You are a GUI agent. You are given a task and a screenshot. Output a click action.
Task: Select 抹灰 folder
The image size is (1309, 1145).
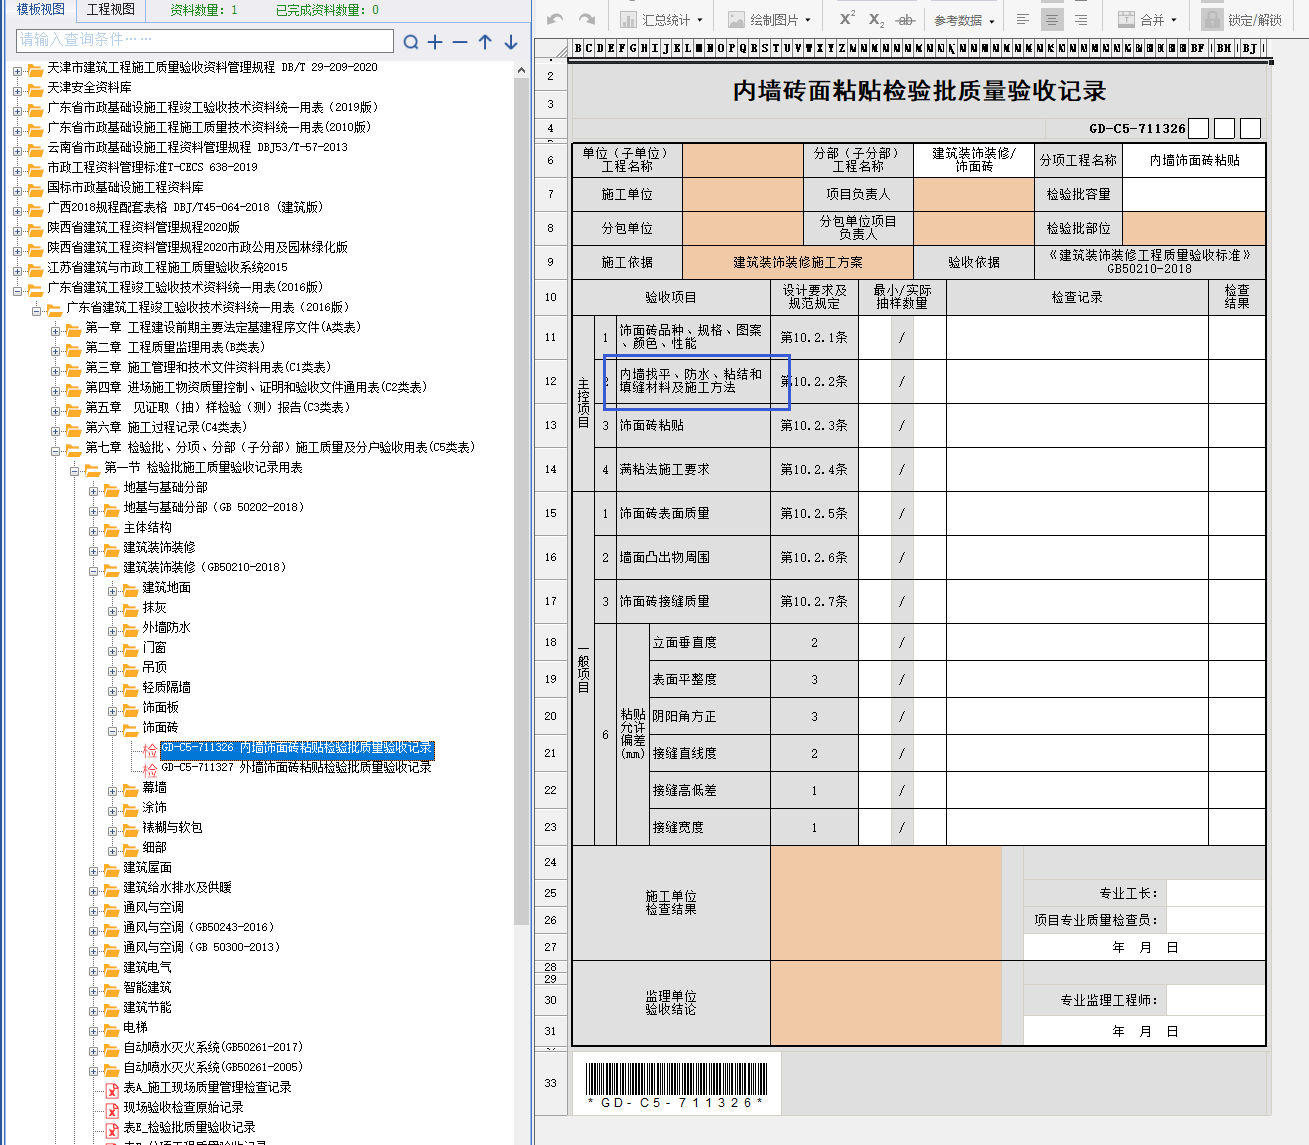click(154, 608)
